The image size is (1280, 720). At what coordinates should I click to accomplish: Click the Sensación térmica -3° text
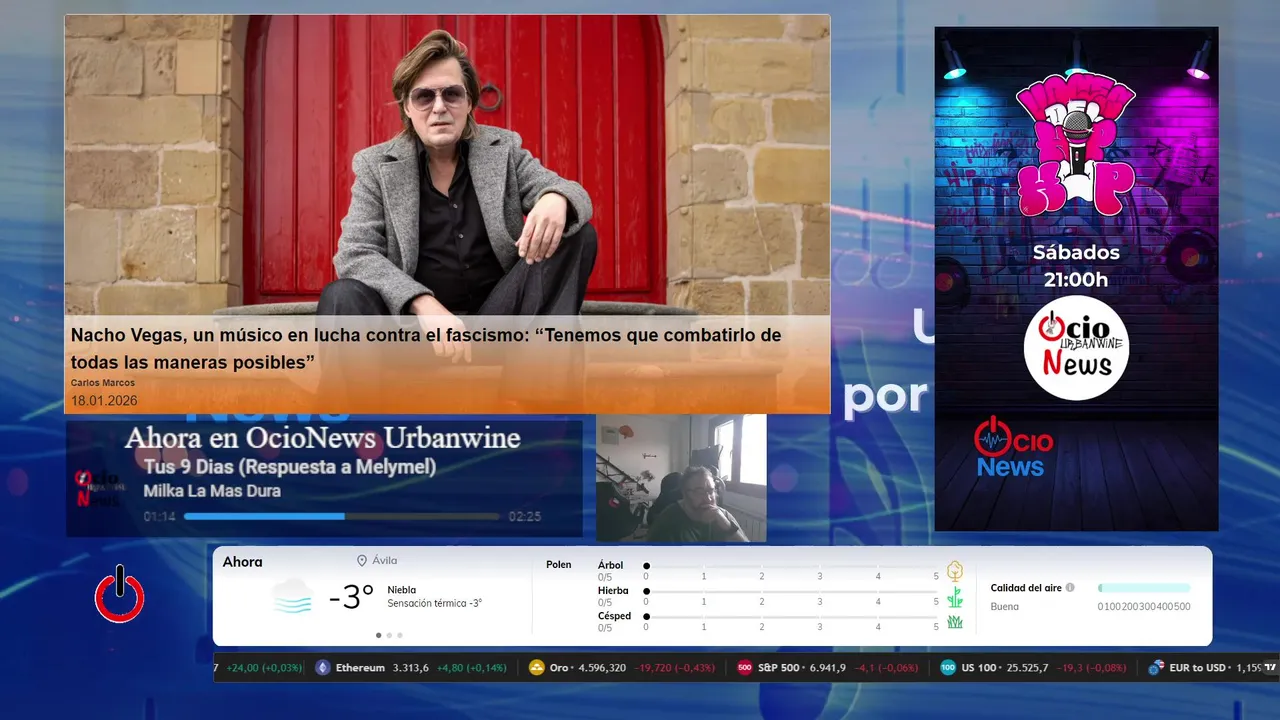pyautogui.click(x=435, y=603)
